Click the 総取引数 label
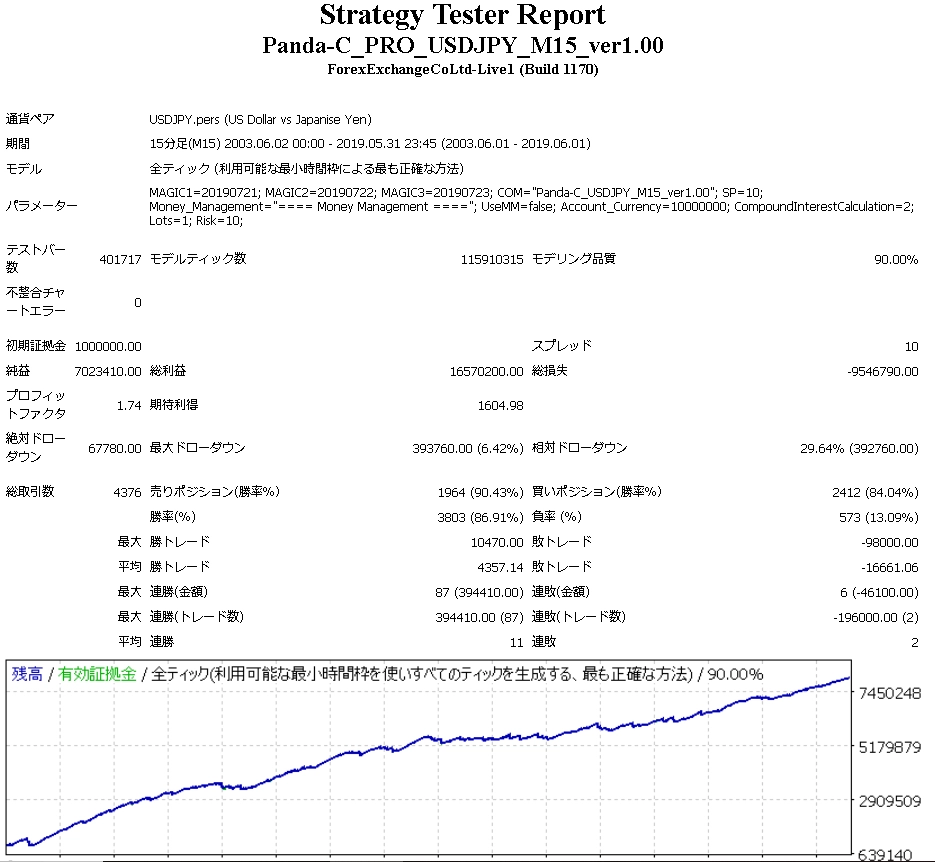935x862 pixels. point(30,491)
